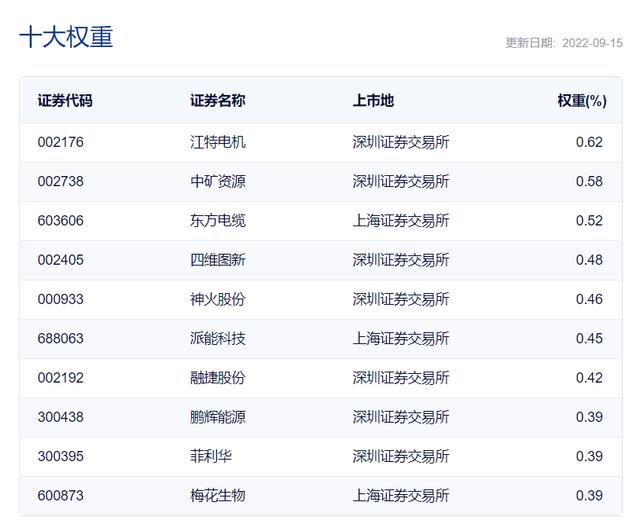Viewport: 640px width, 524px height.
Task: Click 深圳证券交易所 in the 鹏辉能源 row
Action: pos(401,417)
